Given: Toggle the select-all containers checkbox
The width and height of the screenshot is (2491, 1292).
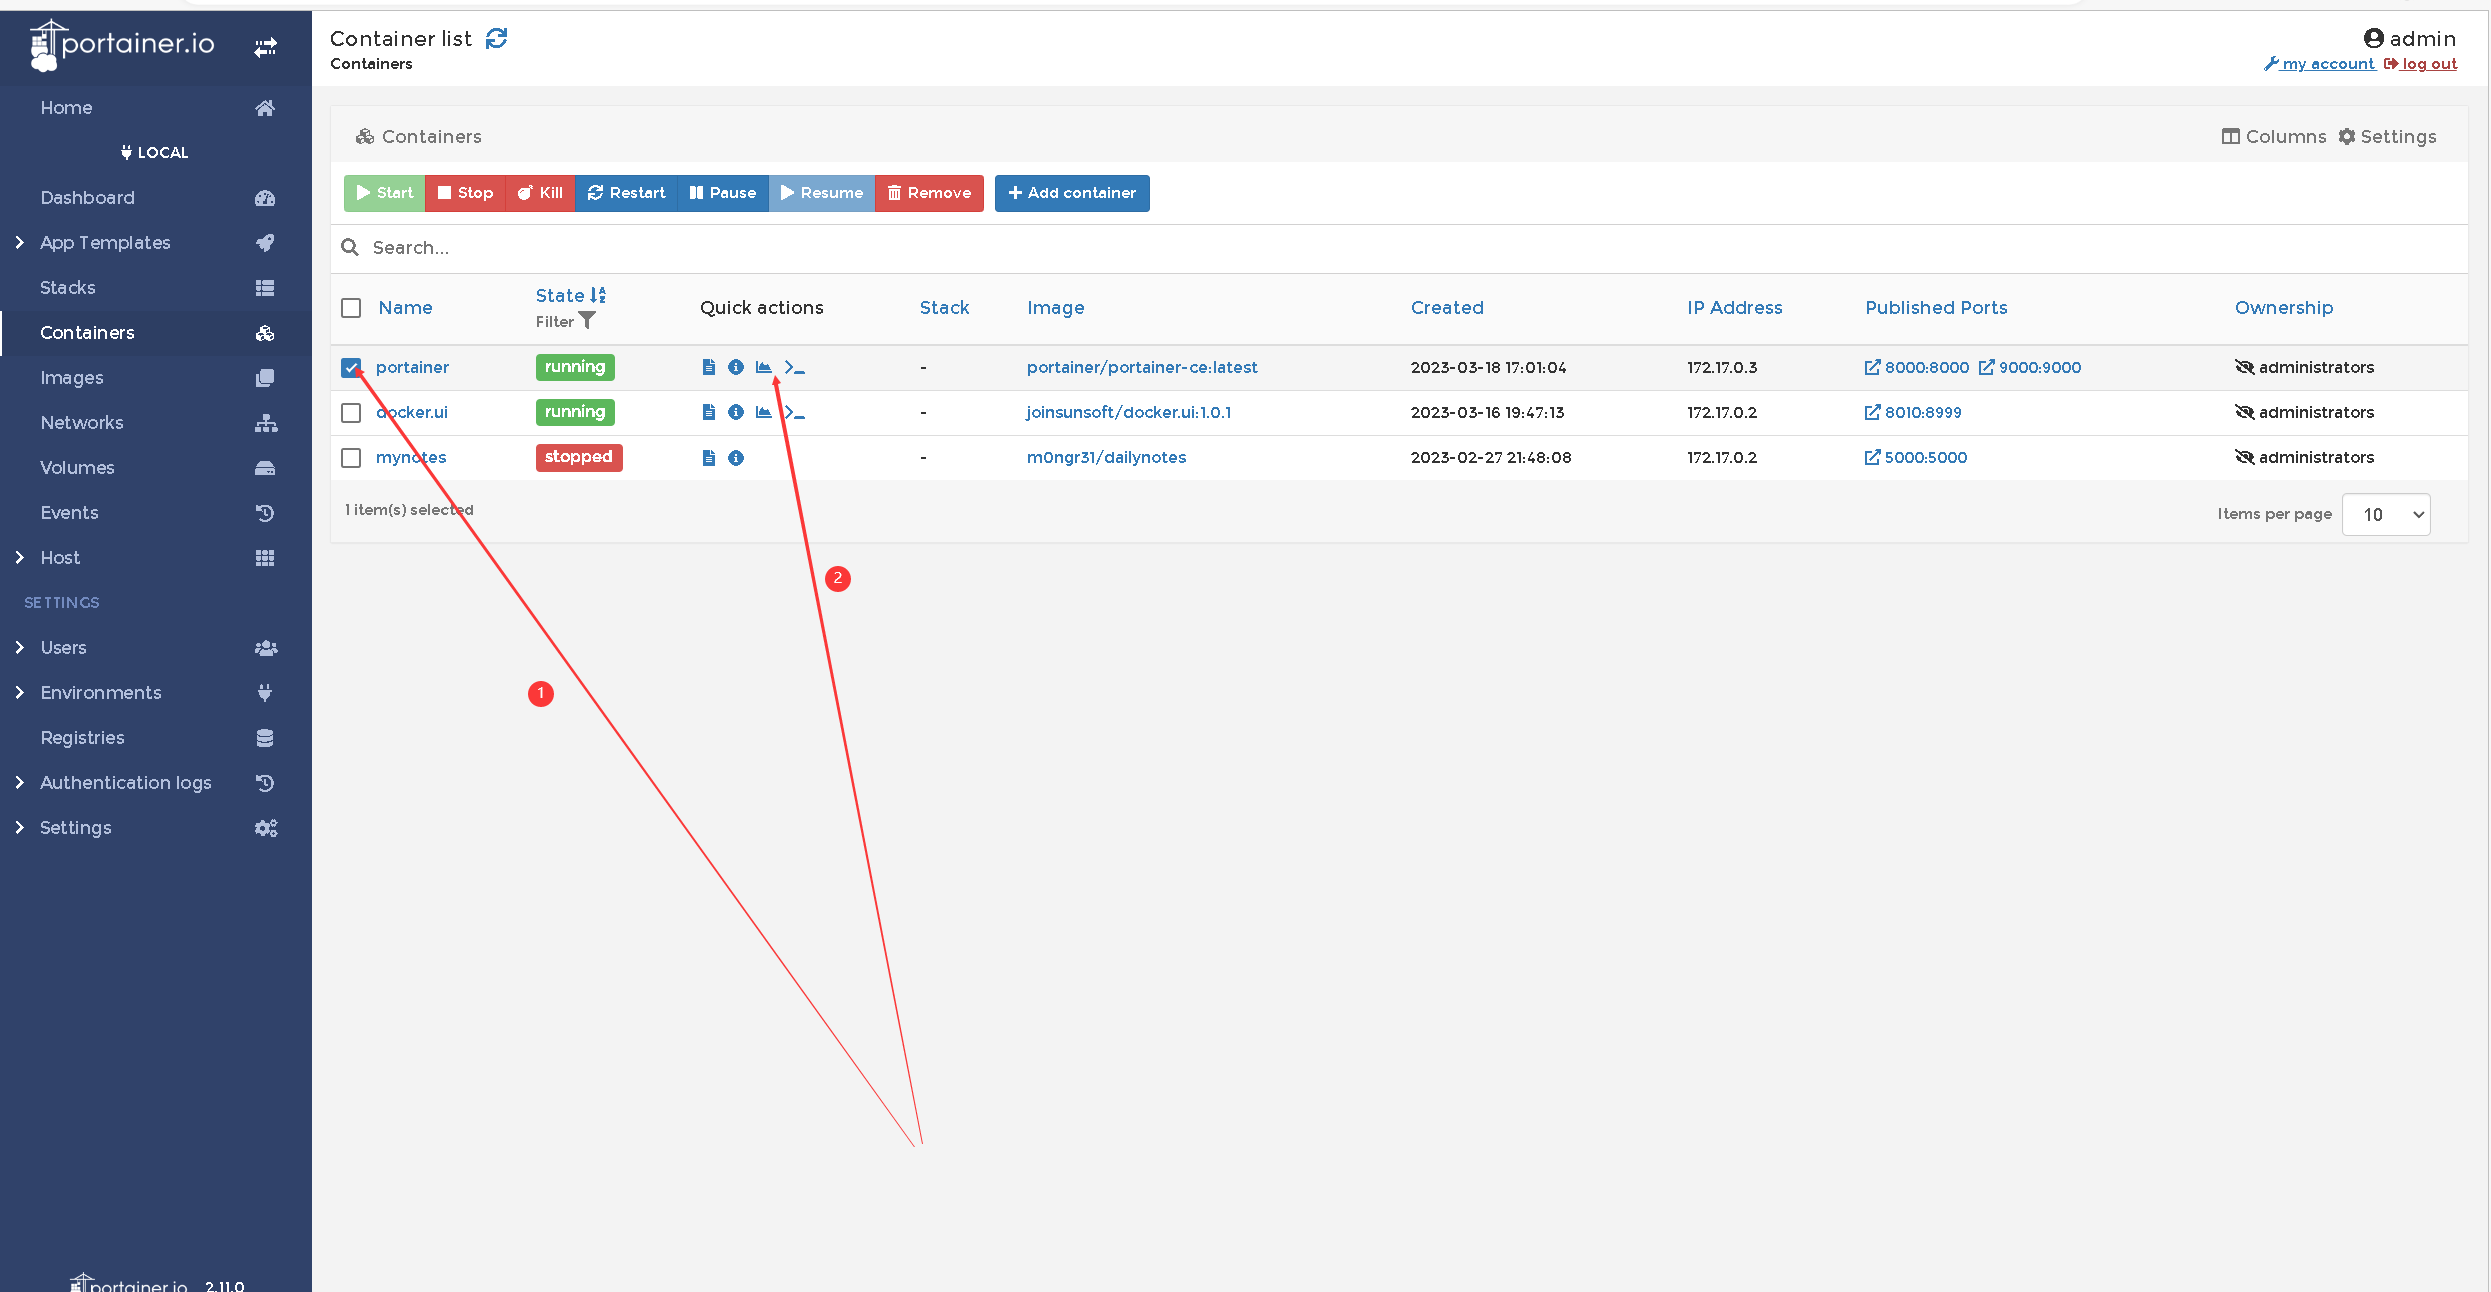Looking at the screenshot, I should coord(351,308).
